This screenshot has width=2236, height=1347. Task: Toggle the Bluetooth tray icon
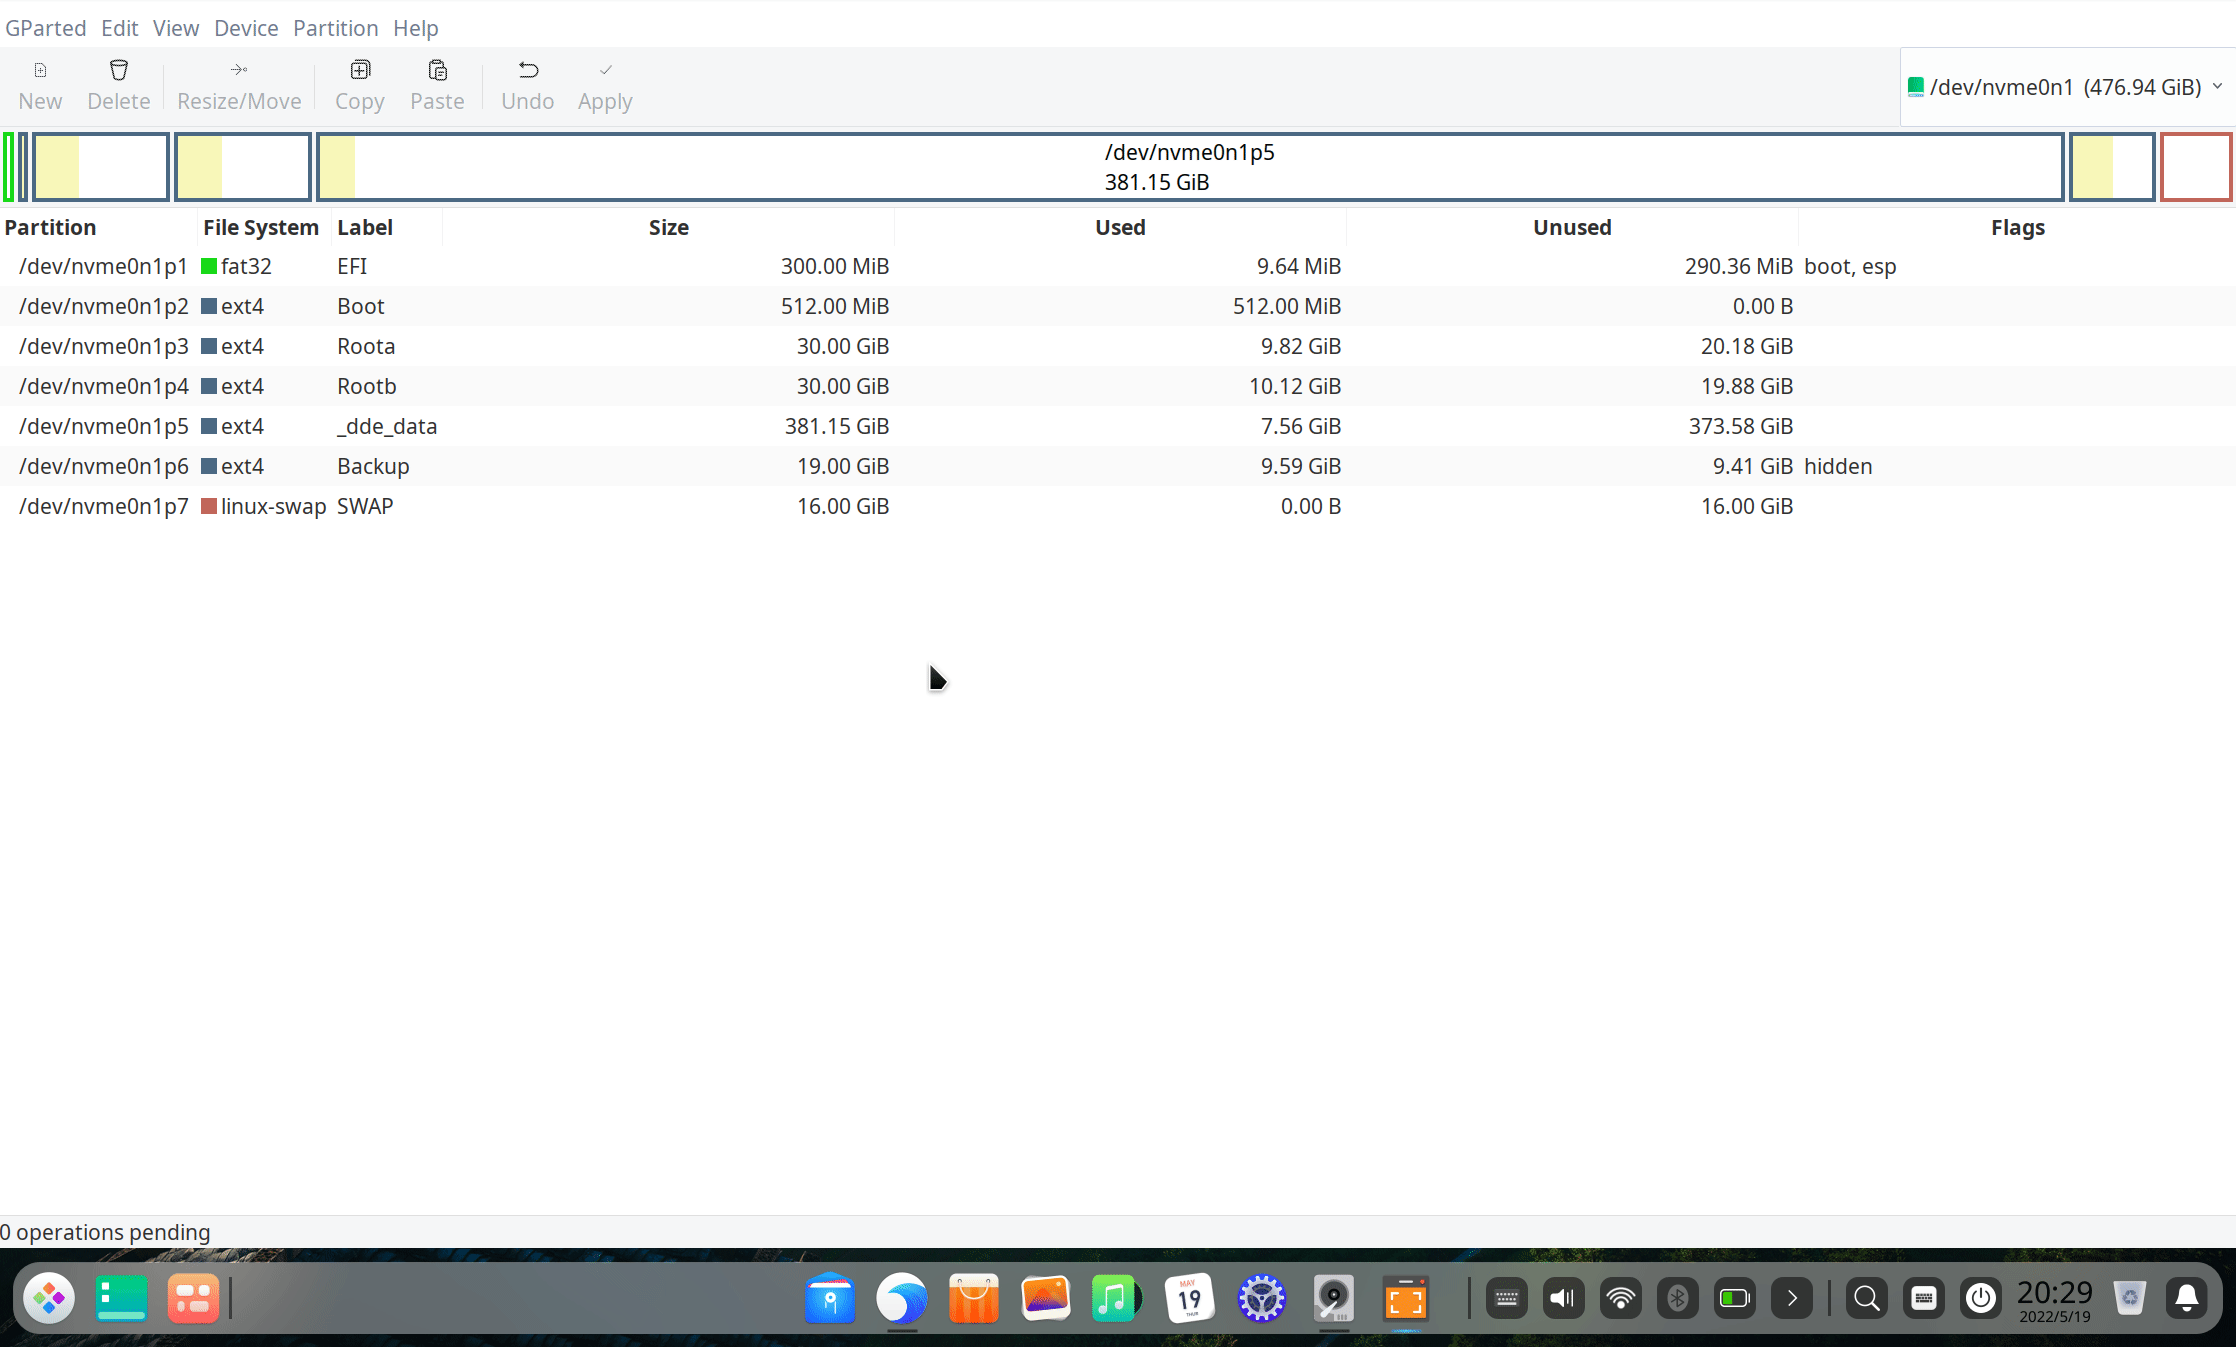pos(1677,1299)
